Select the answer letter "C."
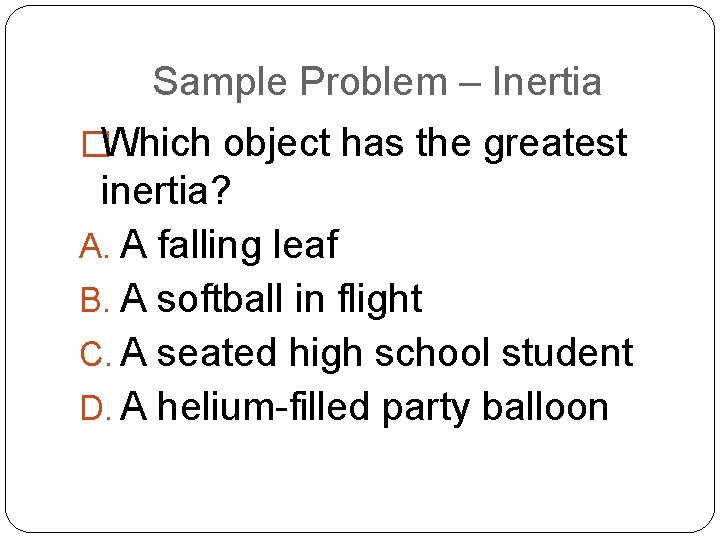This screenshot has width=720, height=540. click(x=99, y=354)
